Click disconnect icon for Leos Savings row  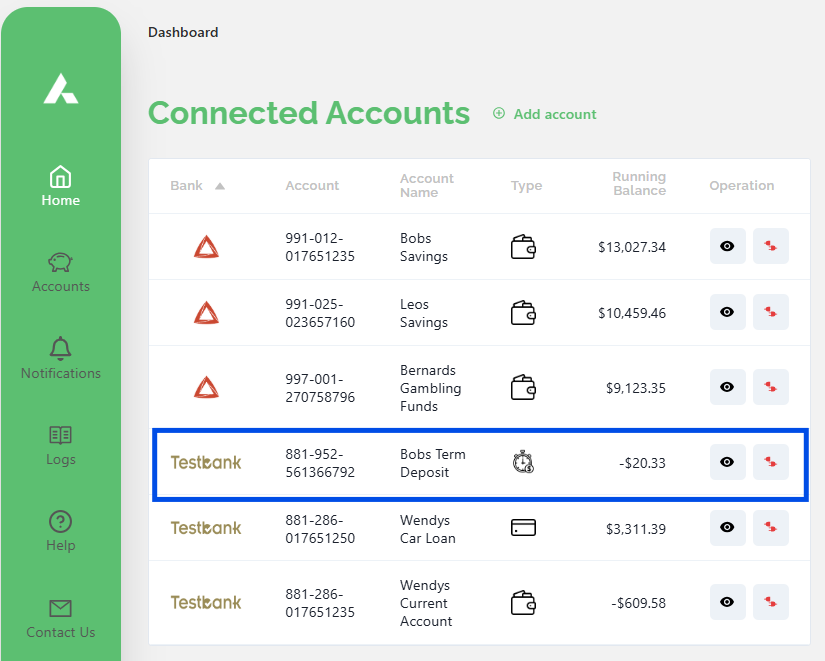tap(770, 312)
